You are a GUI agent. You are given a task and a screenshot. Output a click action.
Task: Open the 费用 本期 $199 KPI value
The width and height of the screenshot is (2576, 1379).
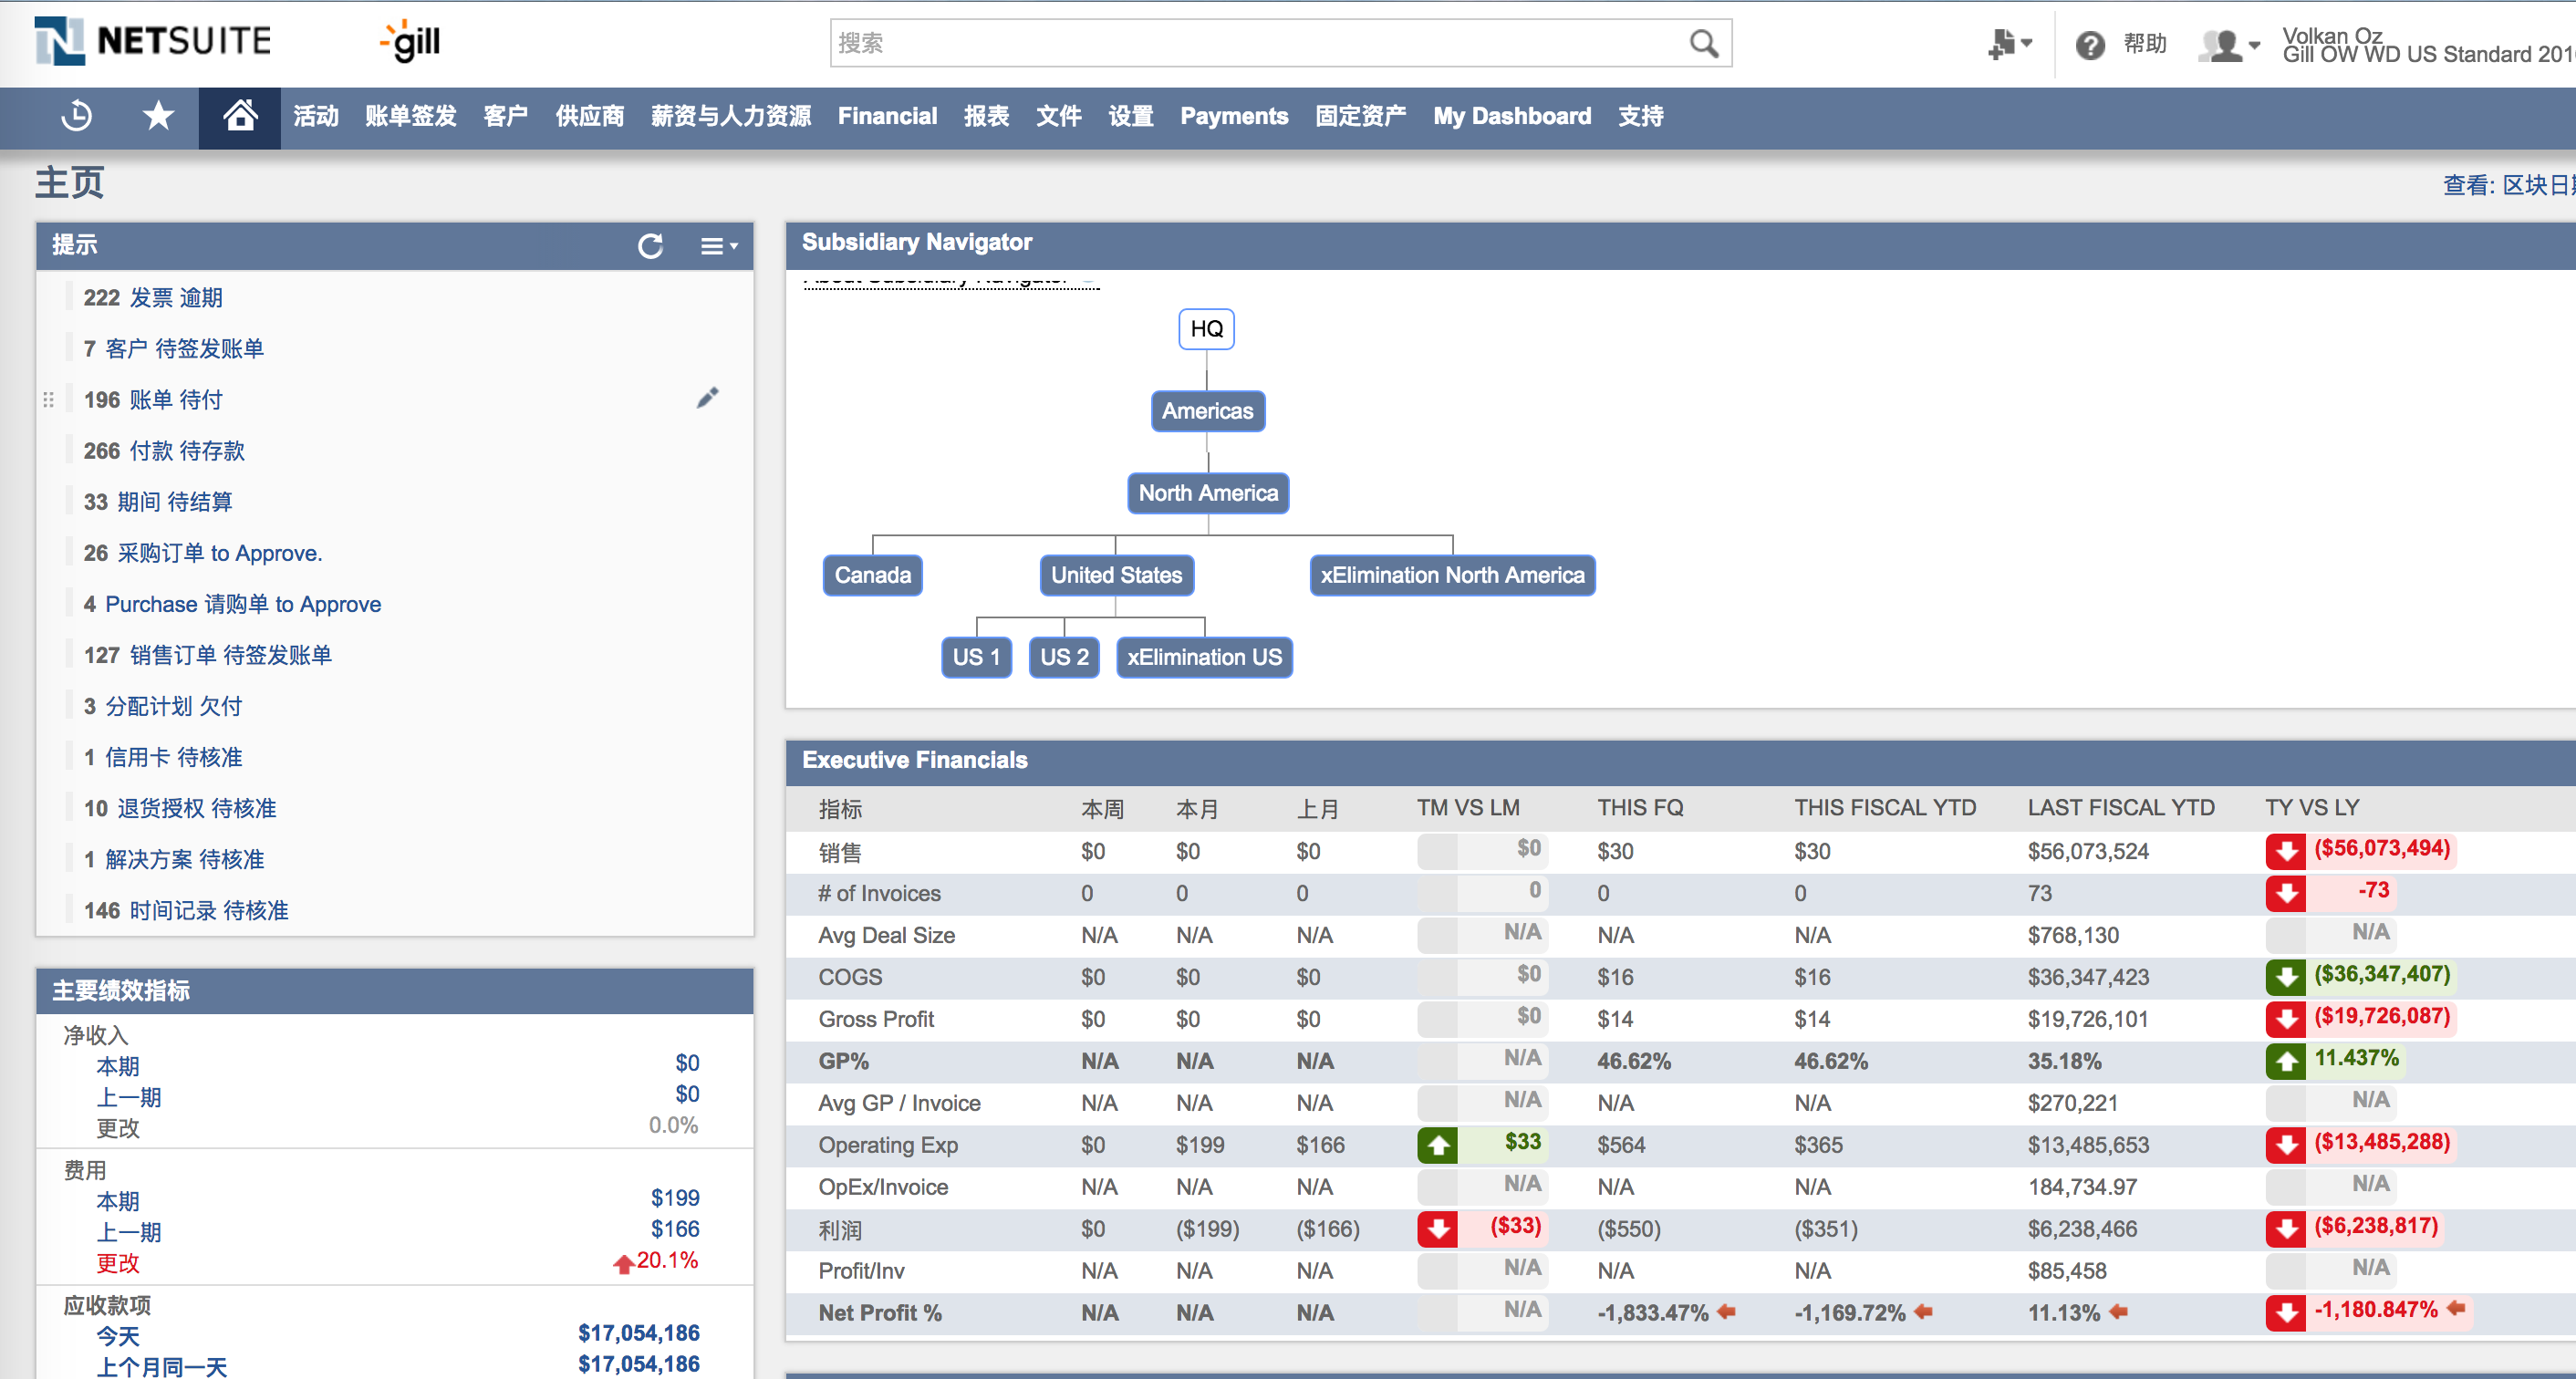click(675, 1198)
